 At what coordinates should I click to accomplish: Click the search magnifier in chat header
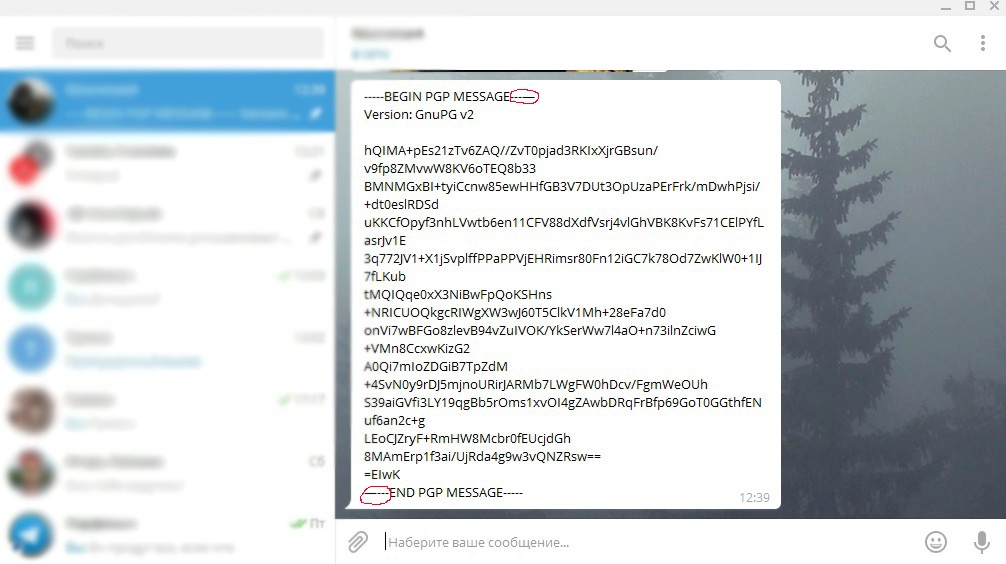(x=942, y=43)
